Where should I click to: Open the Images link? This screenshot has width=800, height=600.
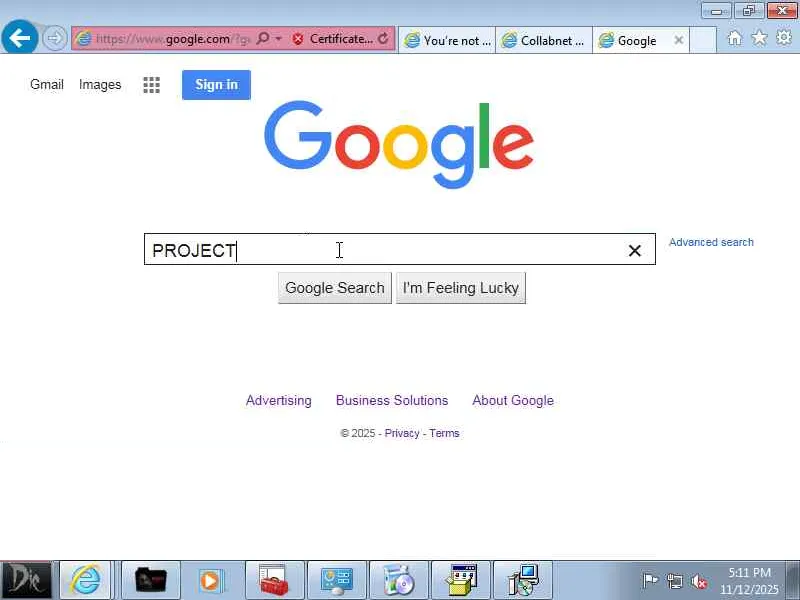click(100, 84)
